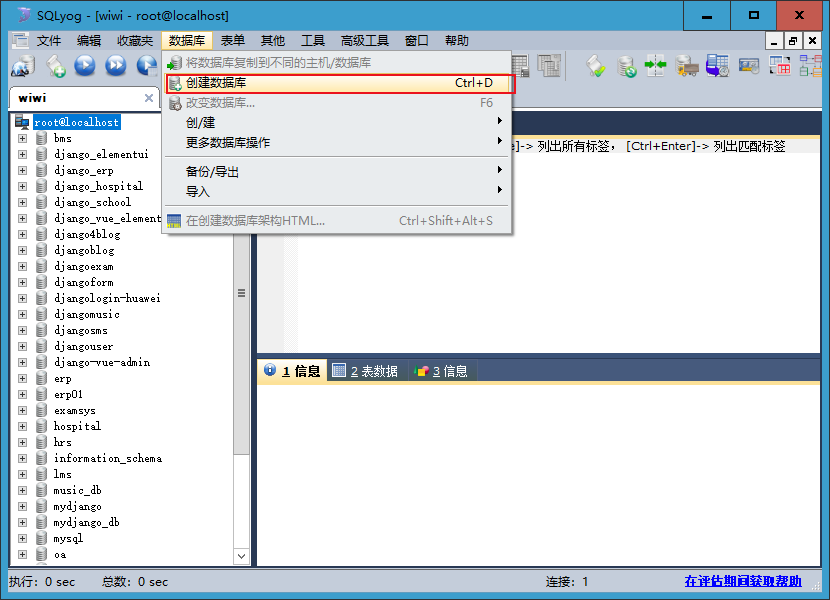Click the database icon beside lms
The width and height of the screenshot is (830, 600).
(x=42, y=474)
